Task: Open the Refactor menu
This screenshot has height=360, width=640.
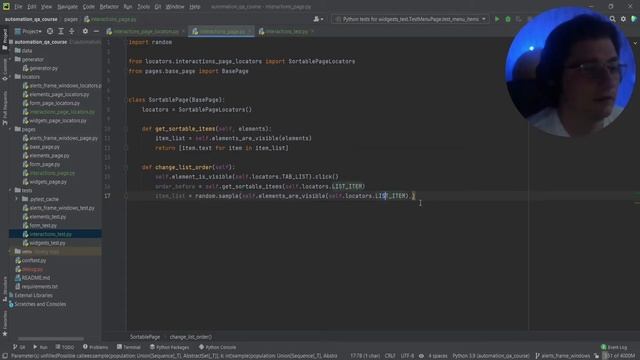Action: (x=109, y=7)
